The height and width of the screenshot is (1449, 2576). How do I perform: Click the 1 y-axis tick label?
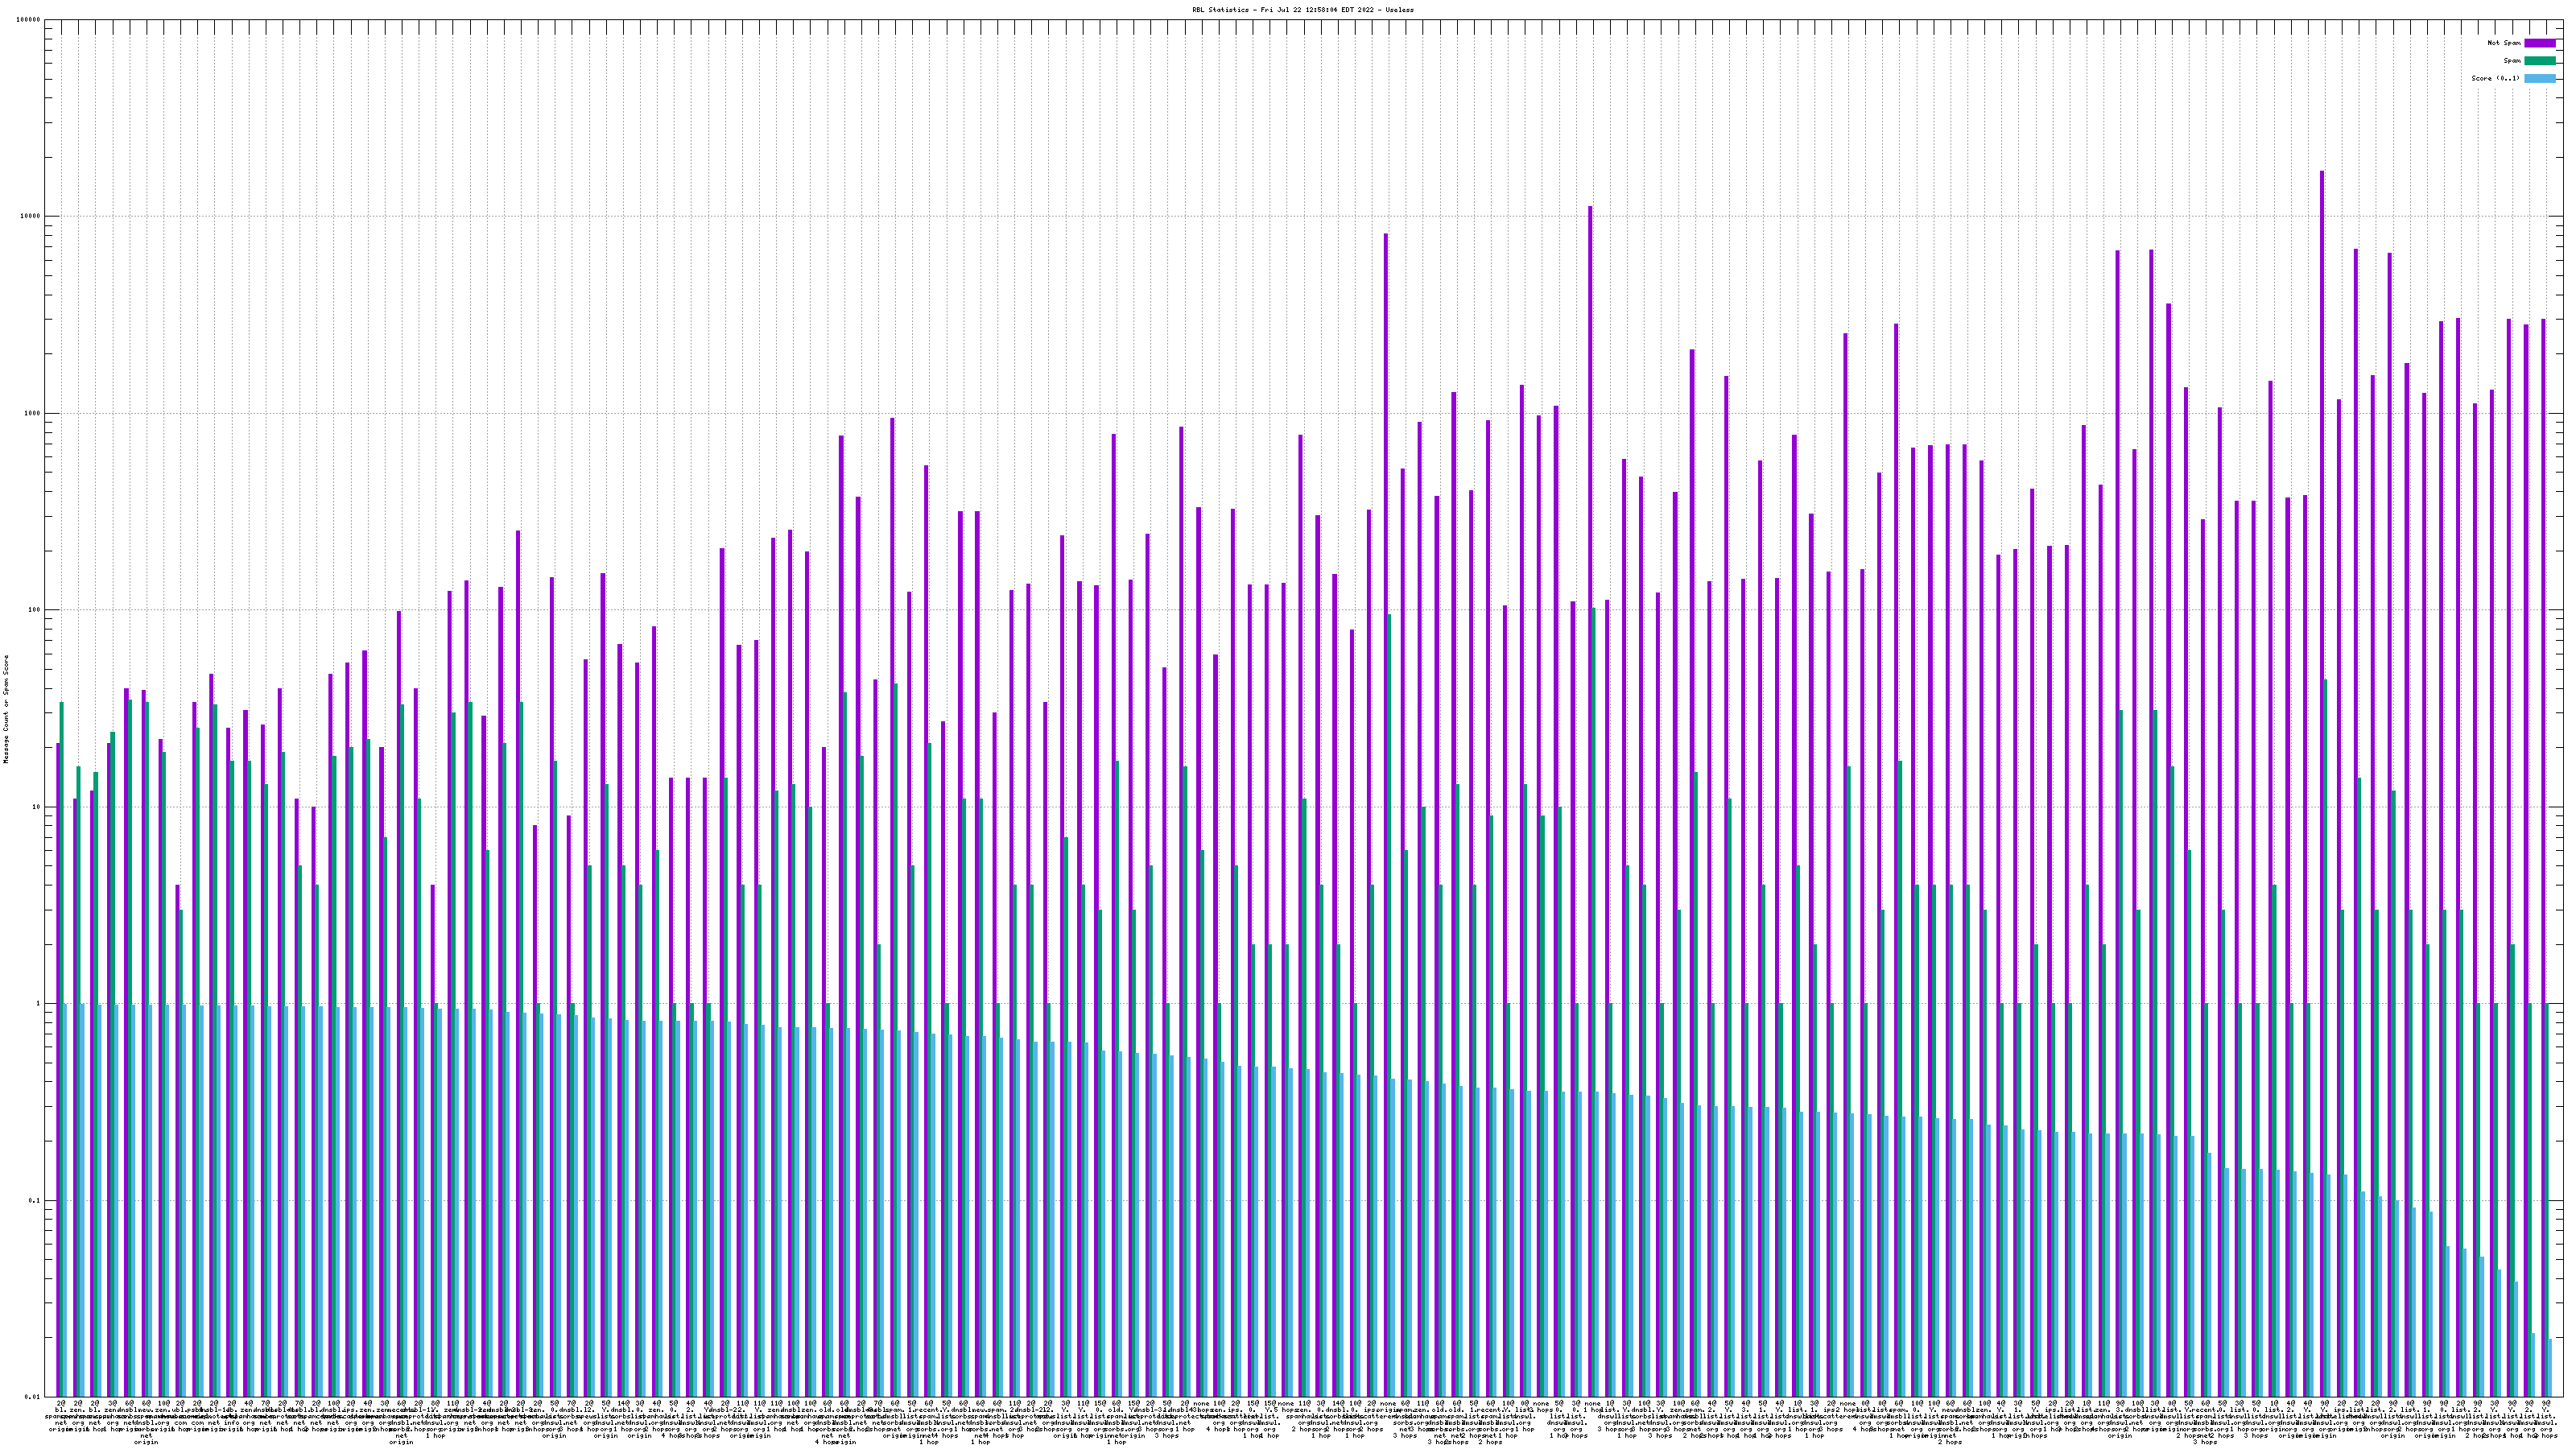point(39,1004)
